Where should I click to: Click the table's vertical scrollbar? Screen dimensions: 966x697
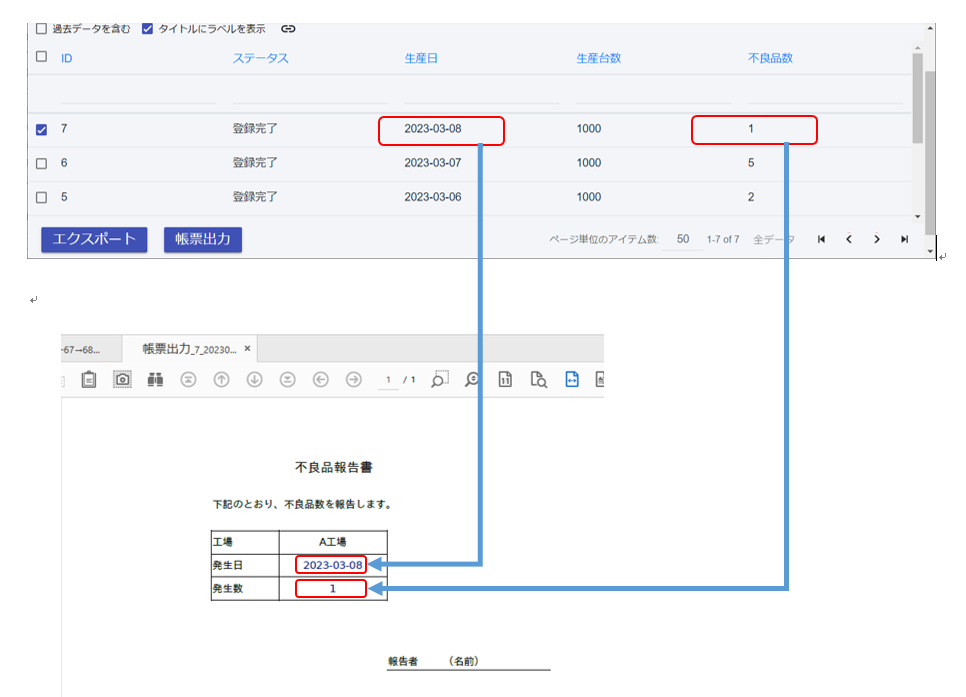(917, 100)
